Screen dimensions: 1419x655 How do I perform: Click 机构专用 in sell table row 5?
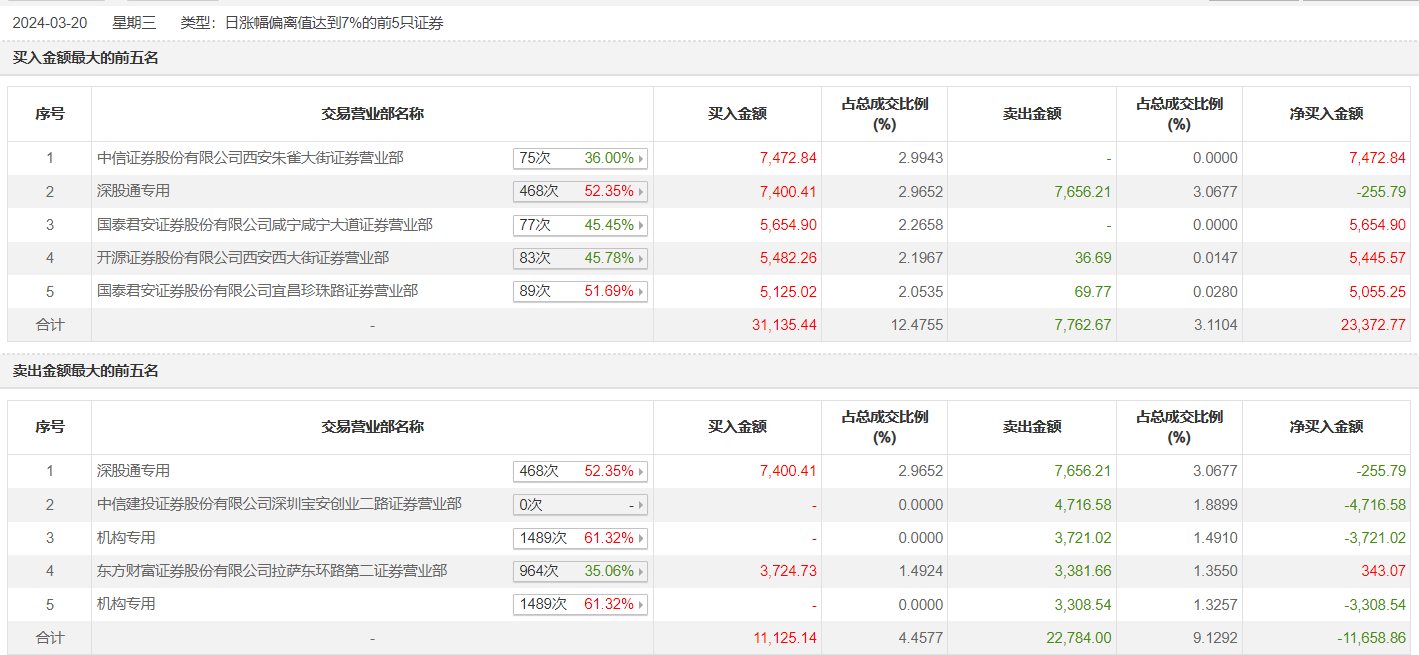[x=127, y=604]
